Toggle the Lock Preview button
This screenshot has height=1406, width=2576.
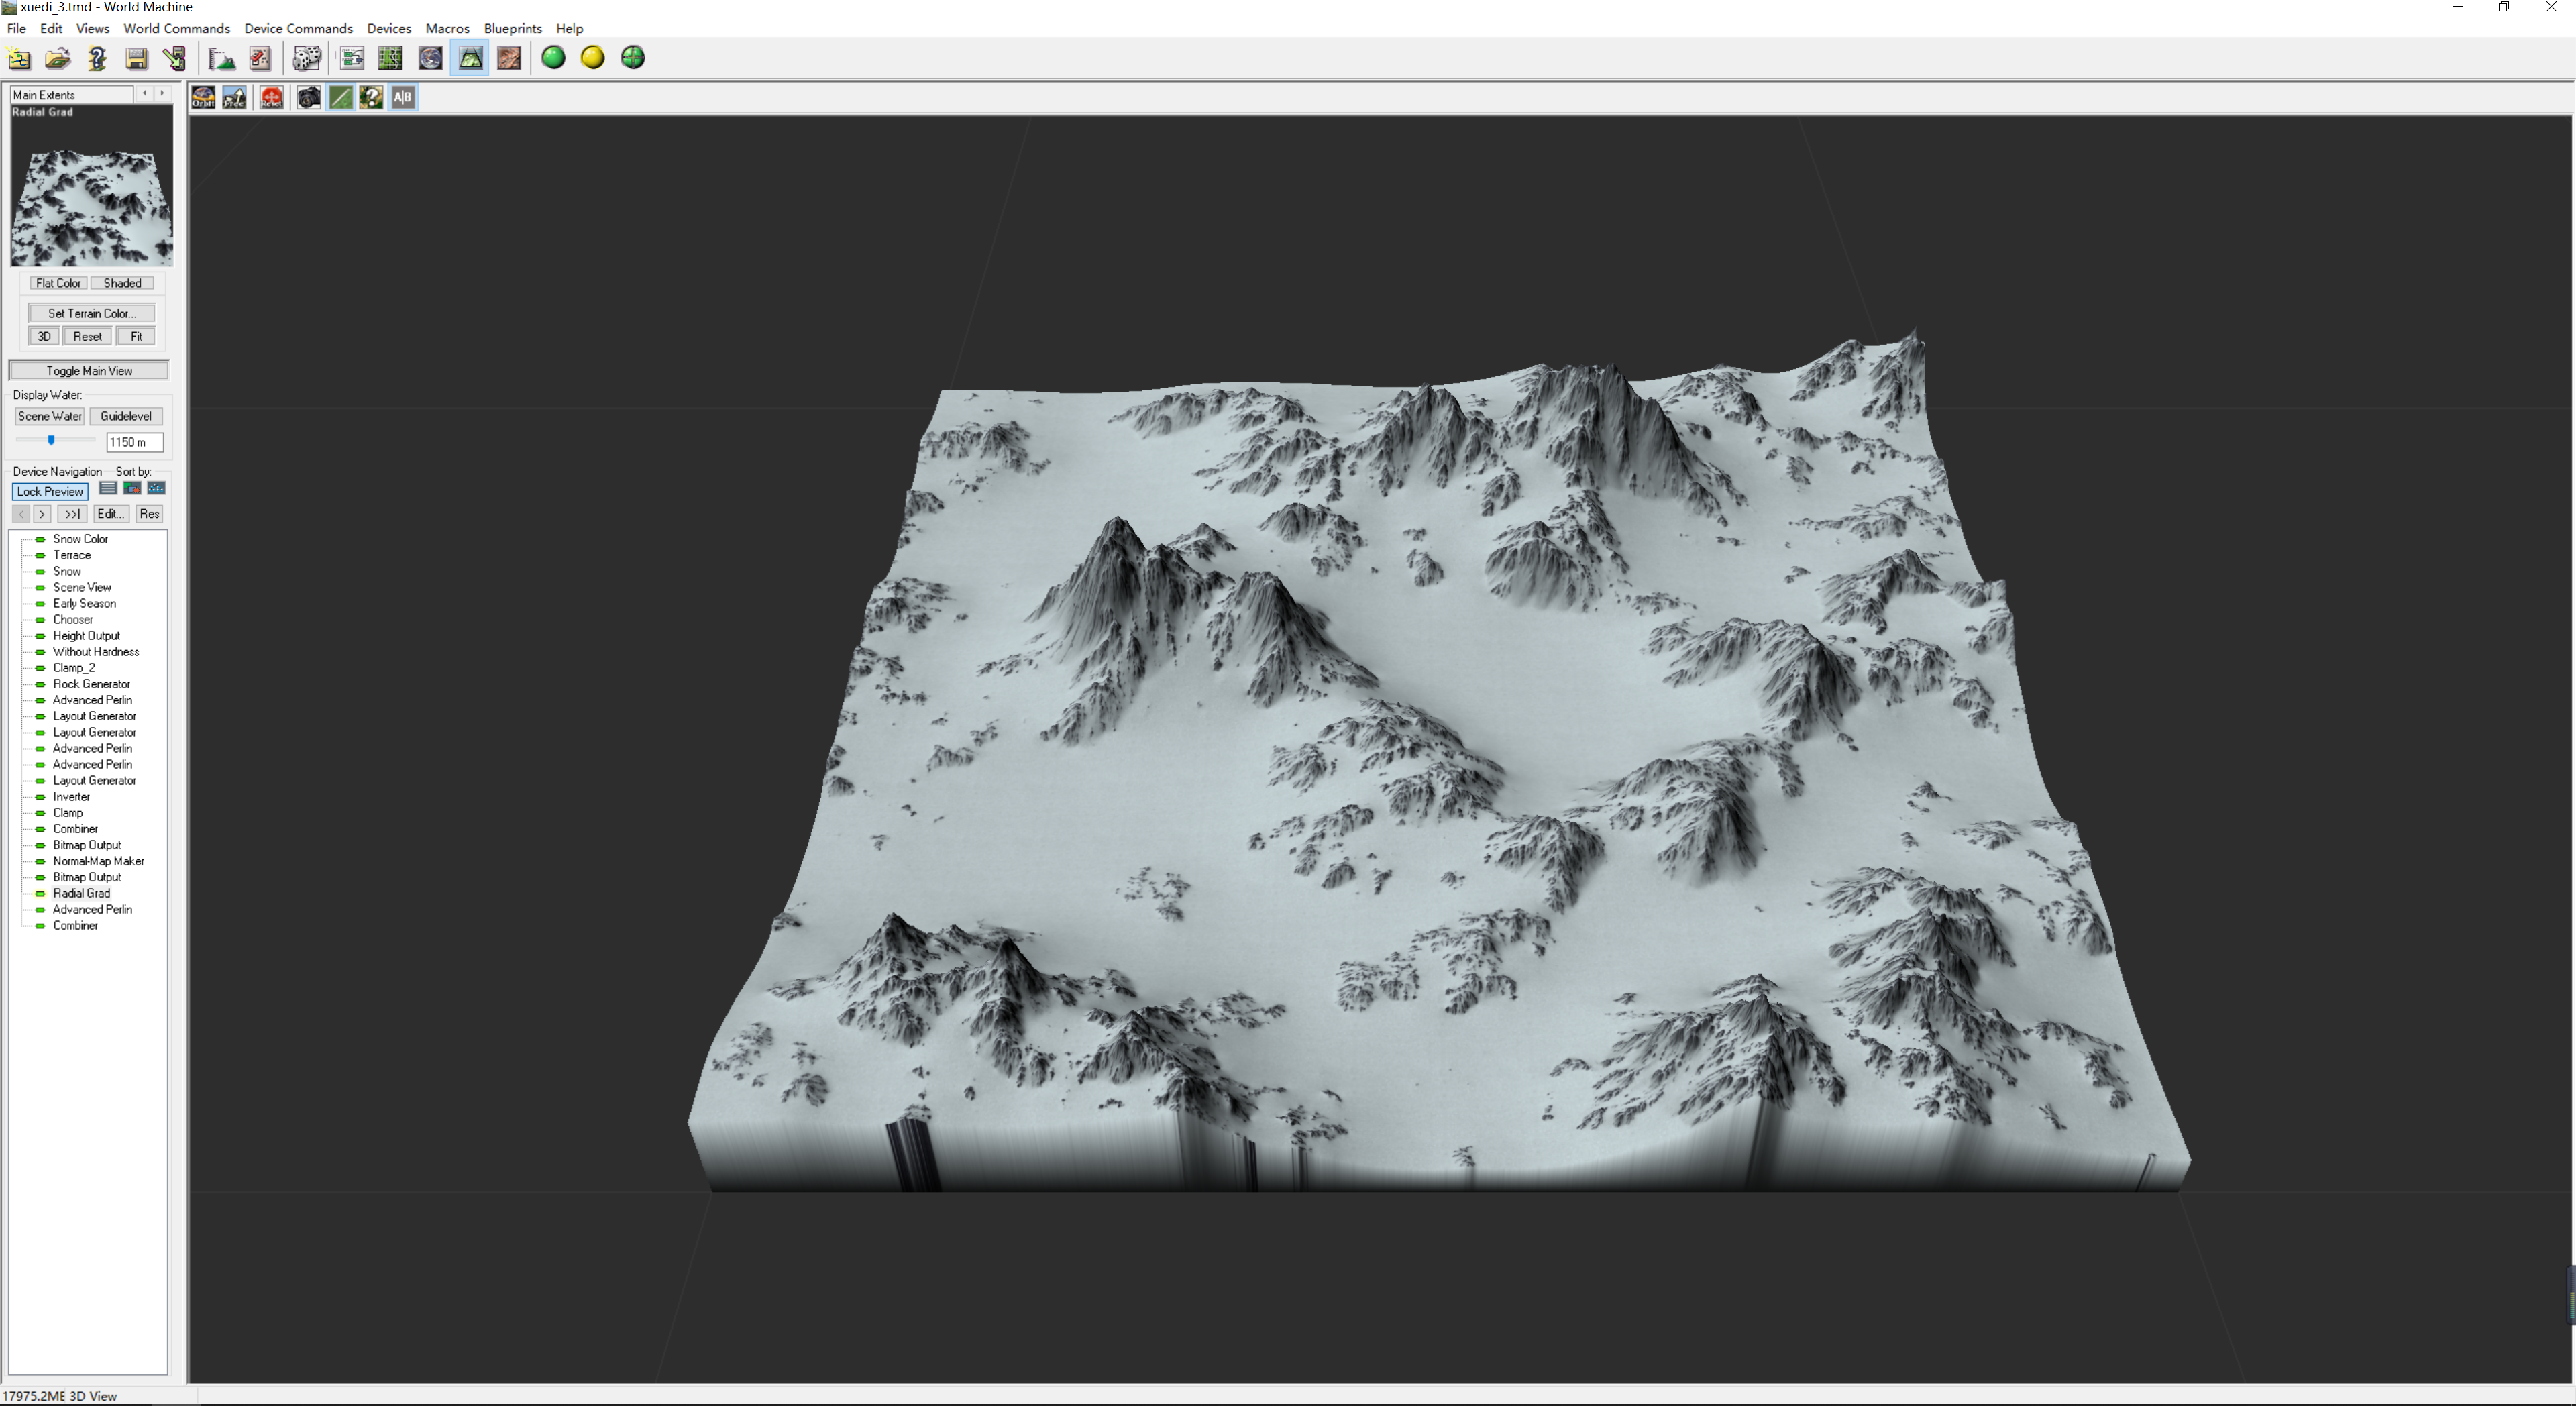pyautogui.click(x=50, y=491)
